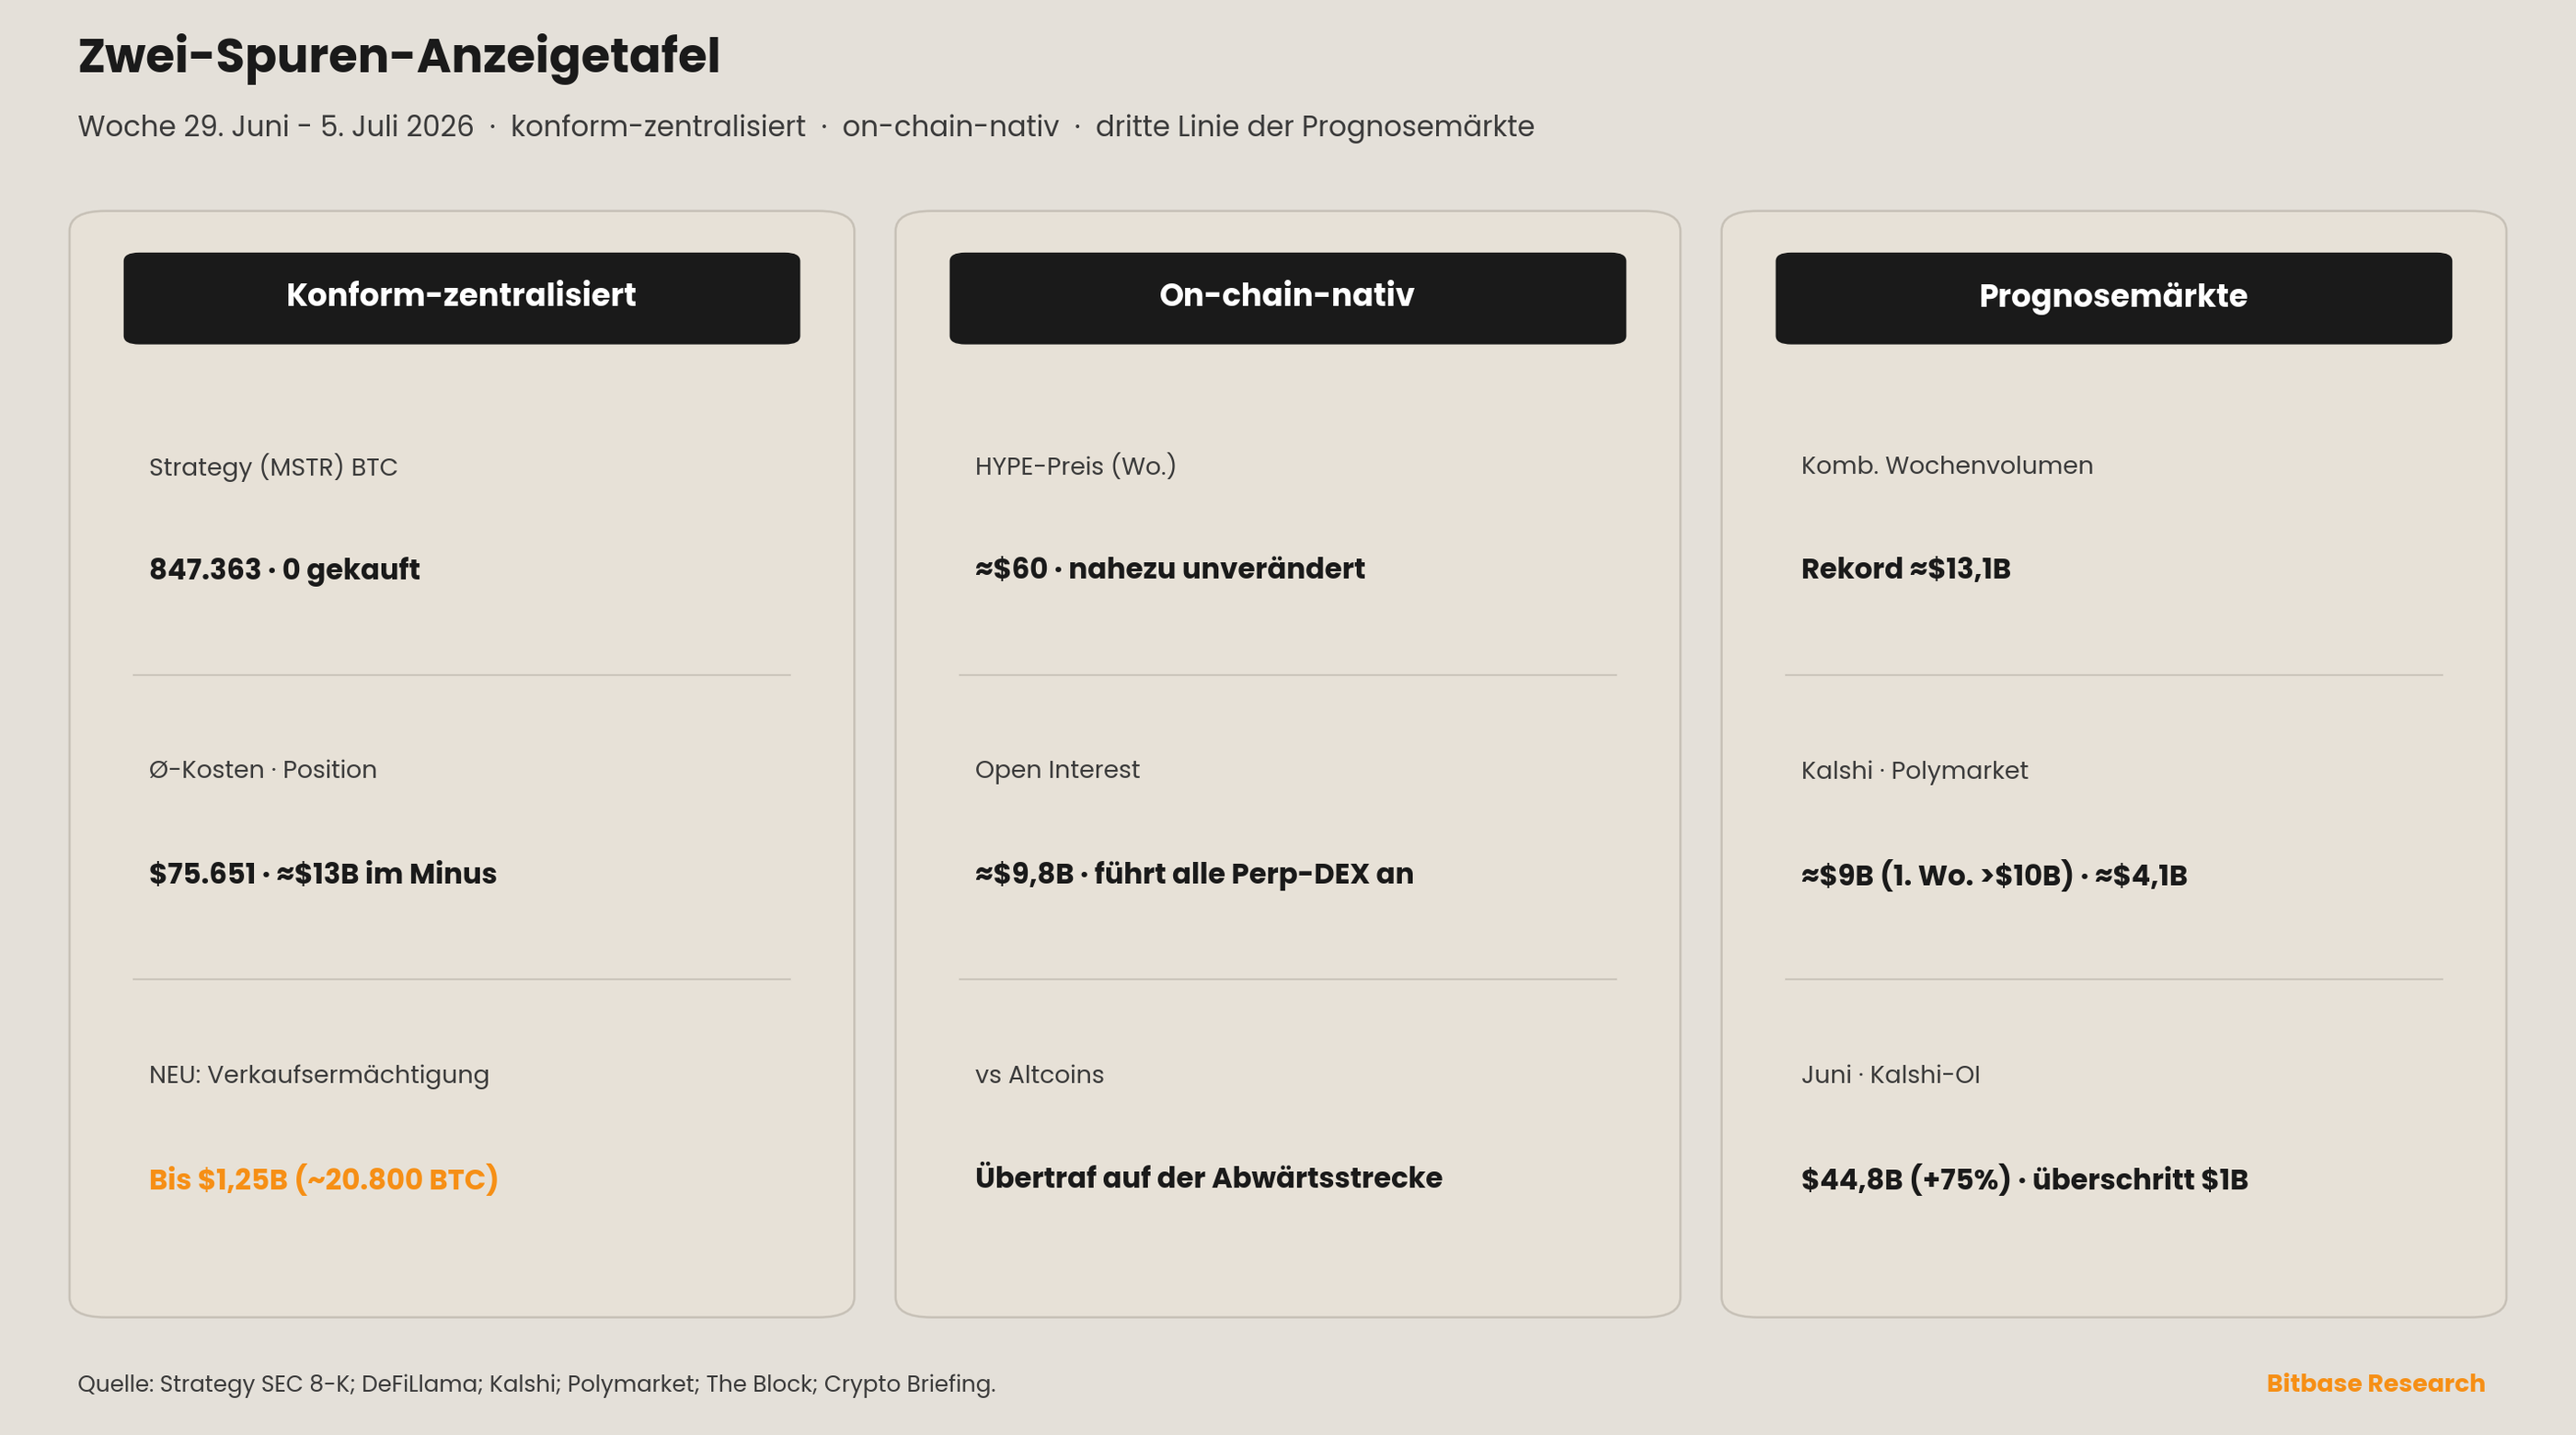Click the value $75.651 · ≈$13B im Minus

click(x=323, y=873)
